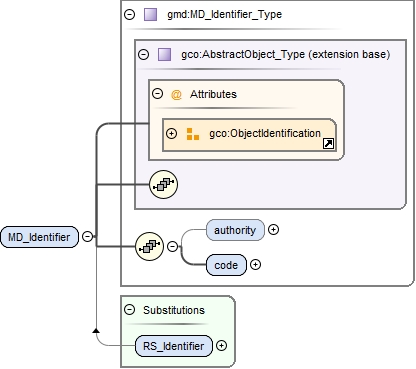This screenshot has width=416, height=369.
Task: Select the code element
Action: (x=226, y=265)
